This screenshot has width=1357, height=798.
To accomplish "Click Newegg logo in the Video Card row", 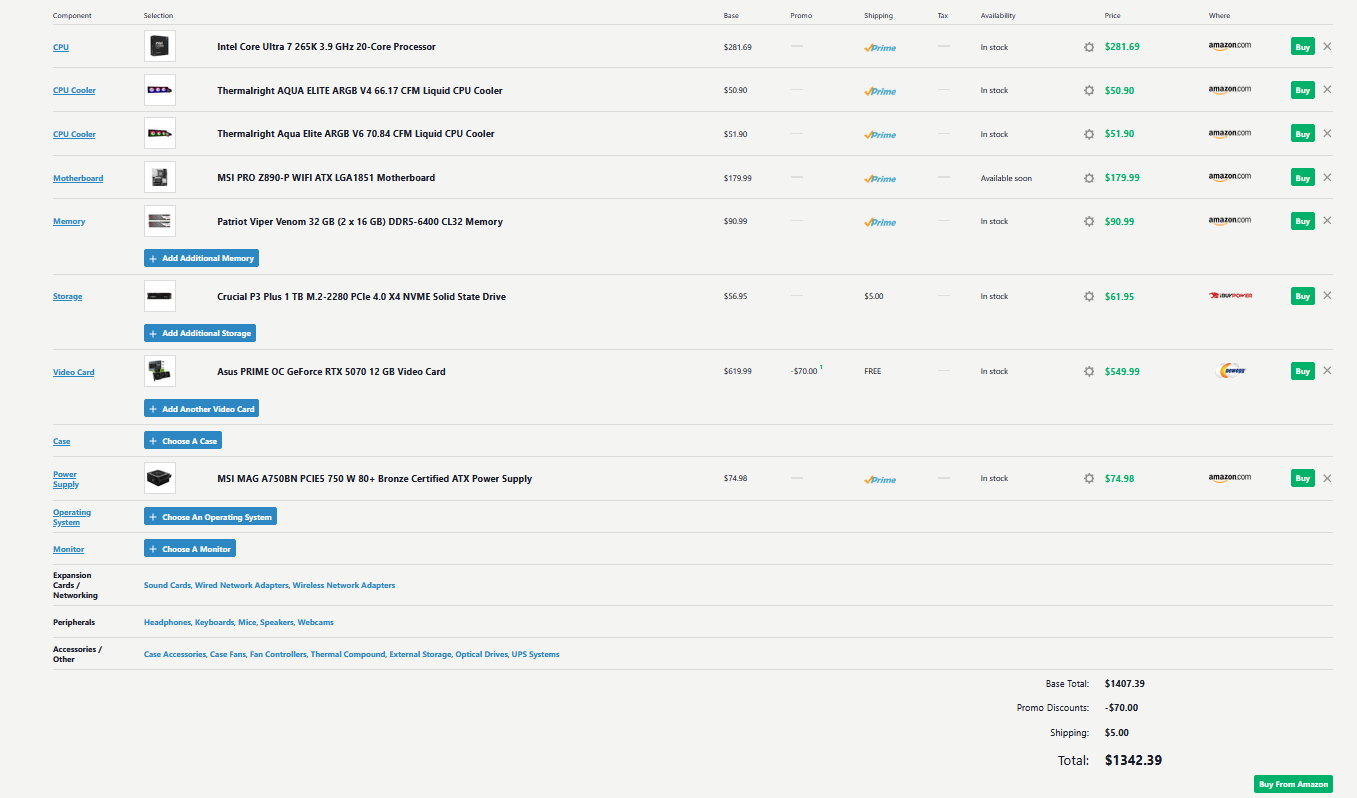I will pos(1230,371).
